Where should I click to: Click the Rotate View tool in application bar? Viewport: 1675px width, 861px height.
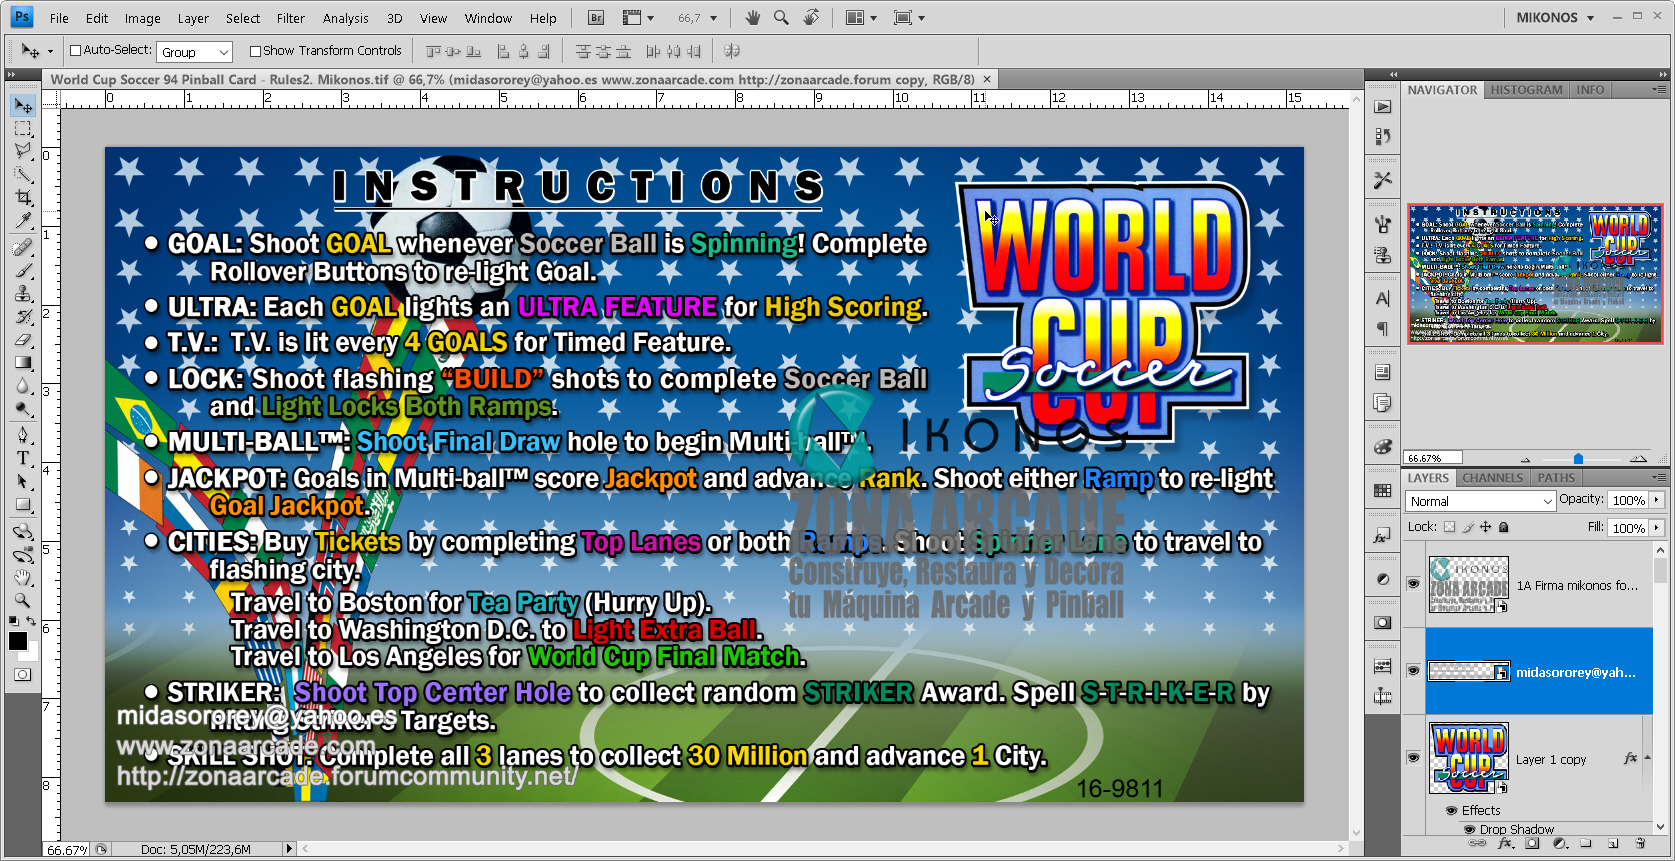point(812,18)
